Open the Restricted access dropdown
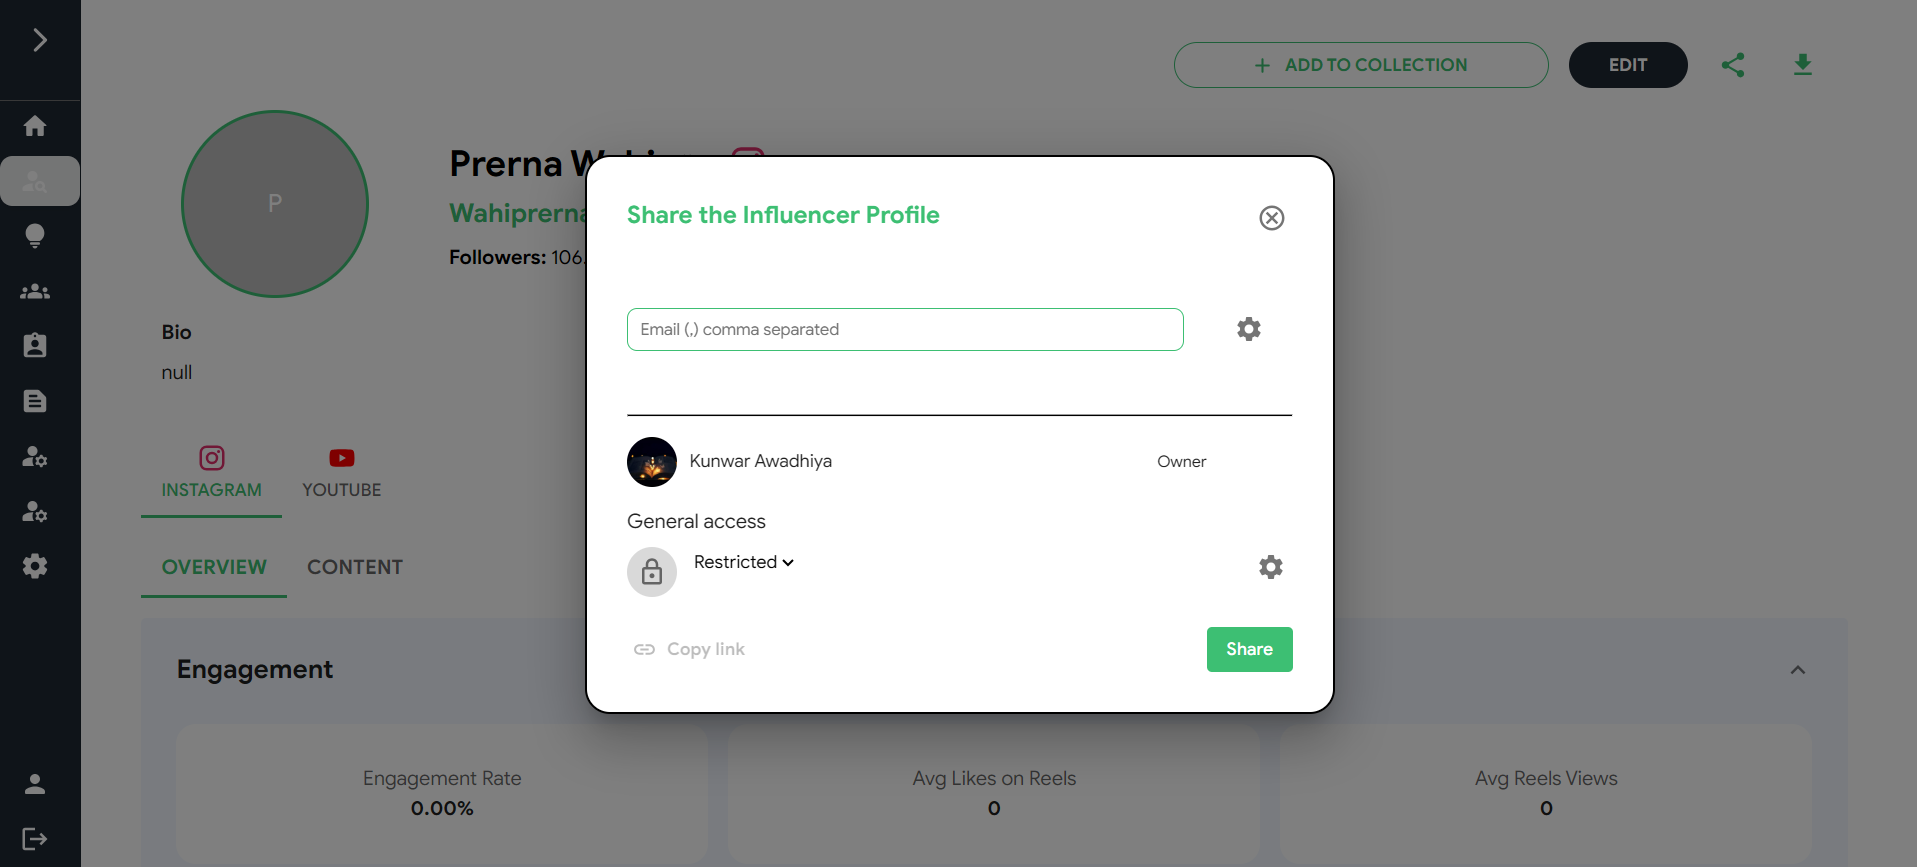1917x867 pixels. 743,562
